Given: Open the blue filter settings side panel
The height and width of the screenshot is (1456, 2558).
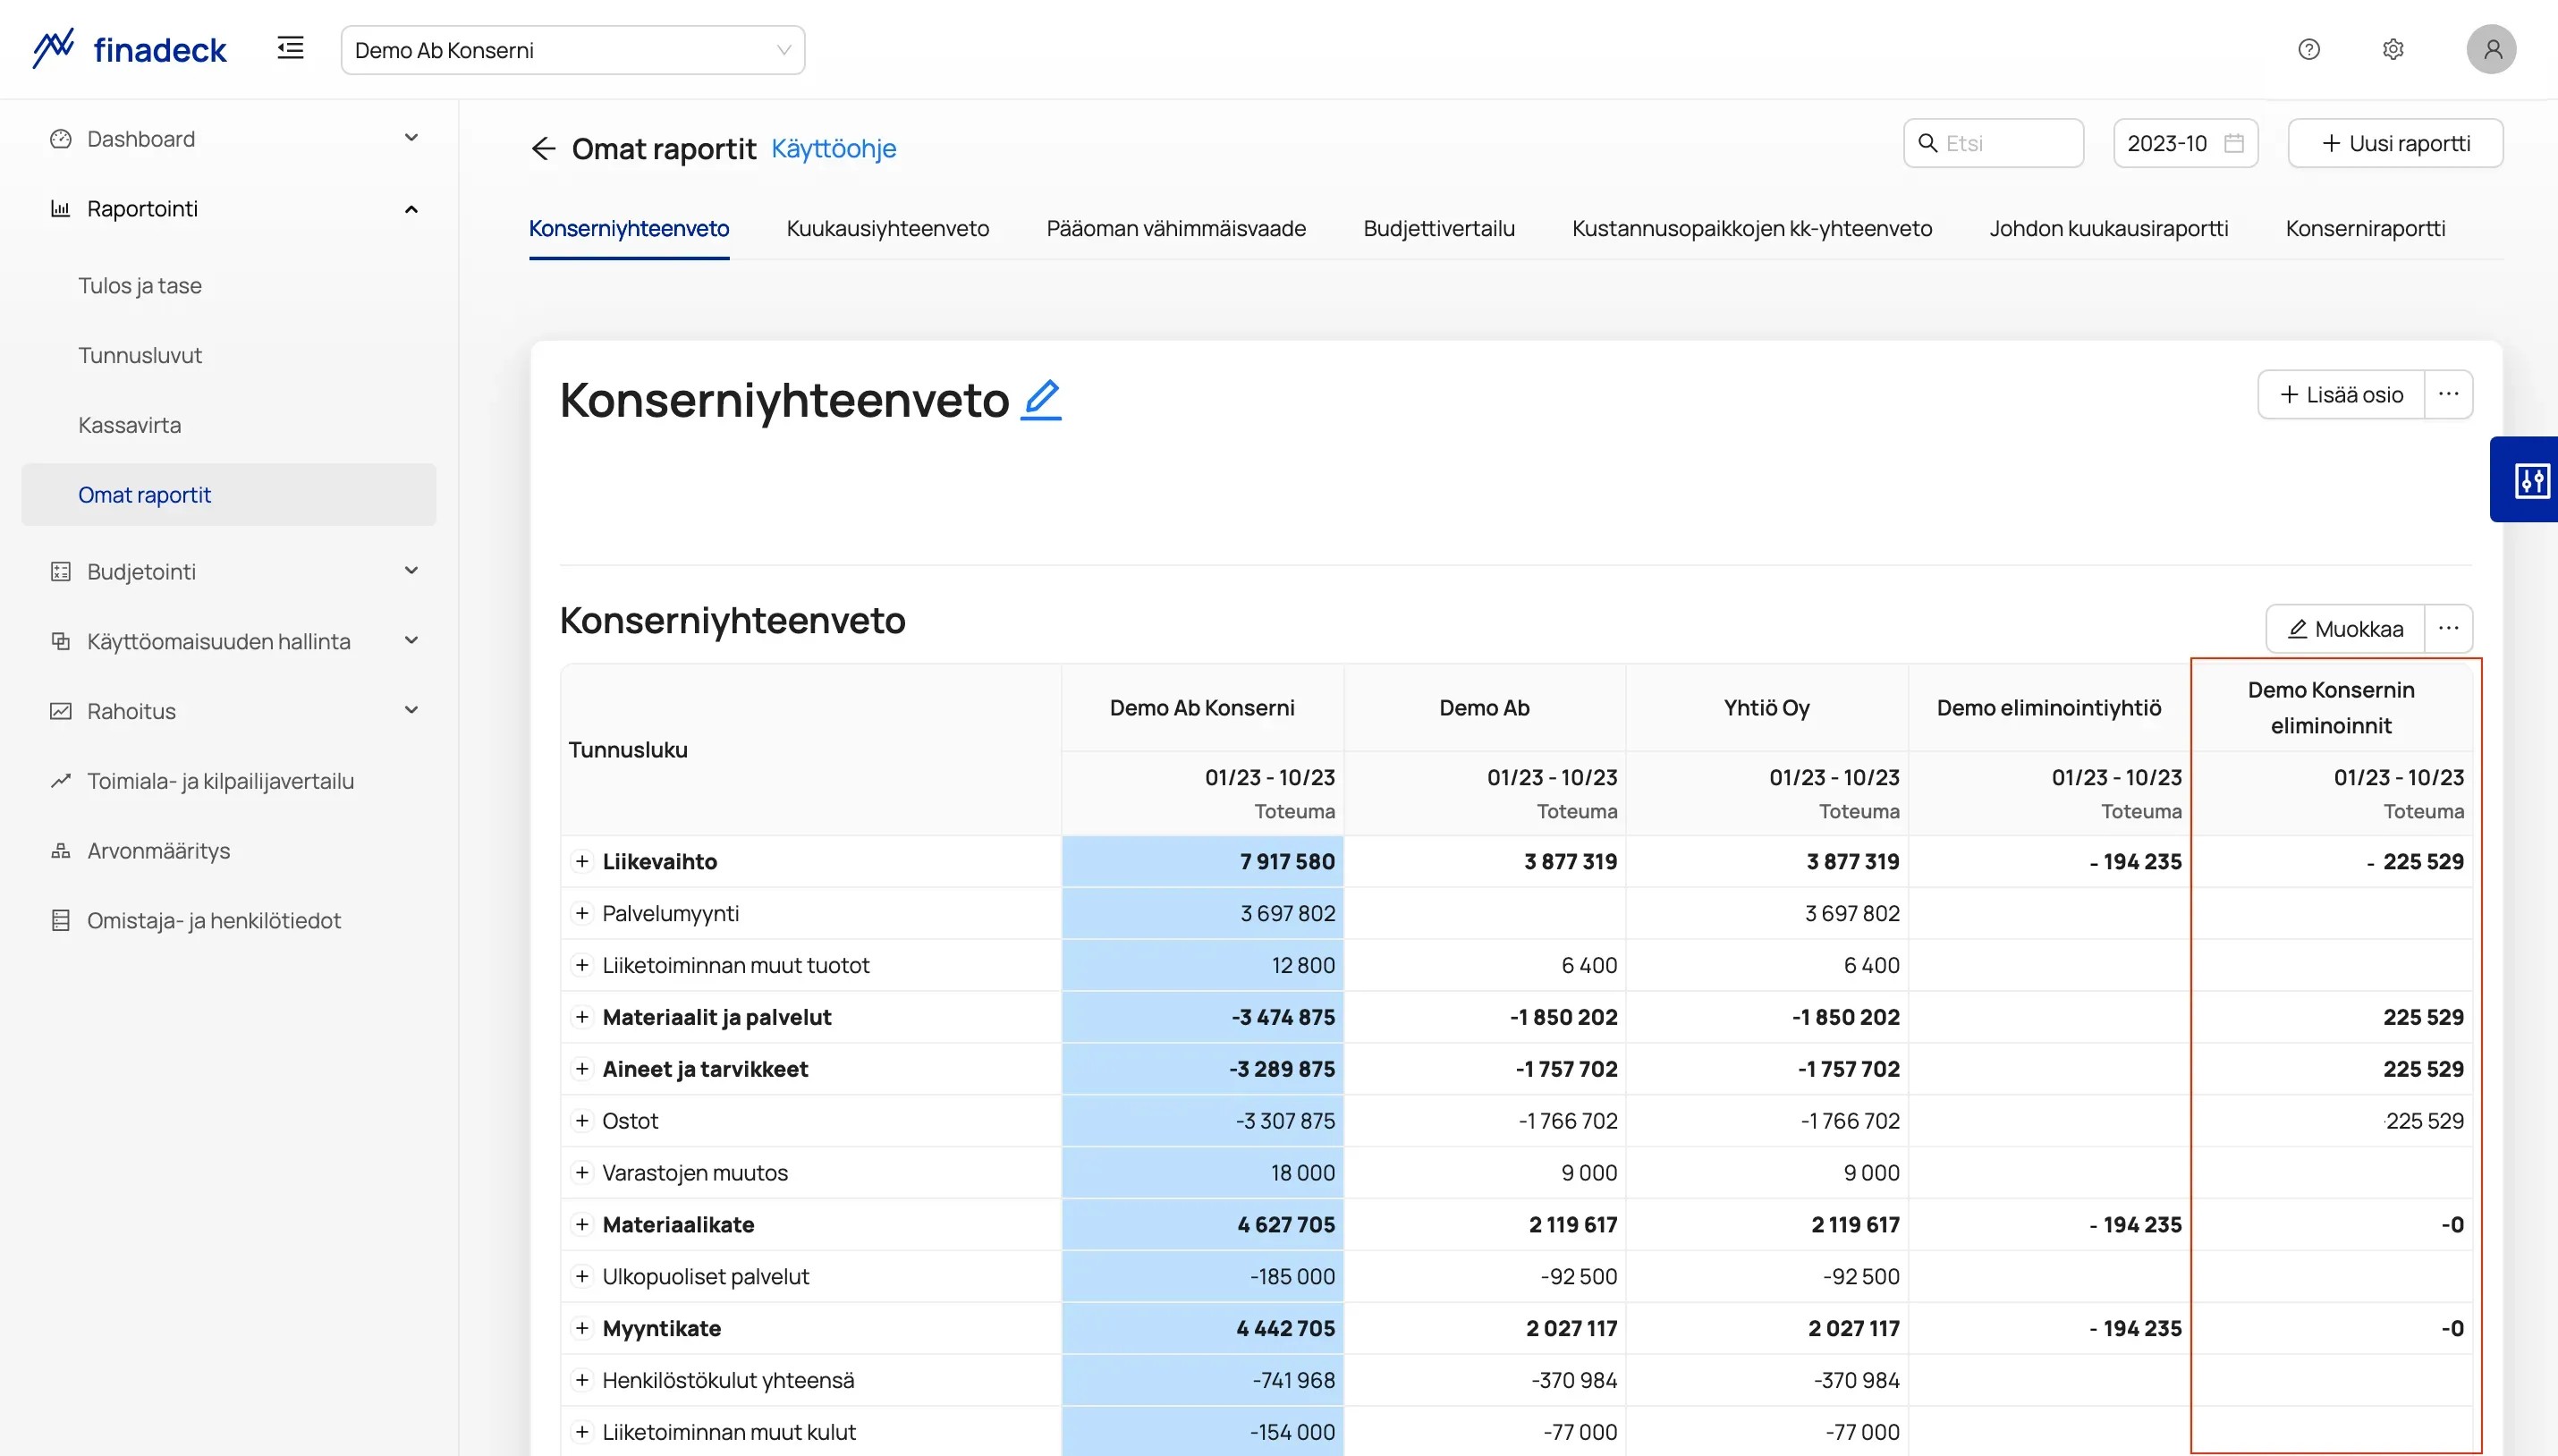Looking at the screenshot, I should click(2526, 479).
